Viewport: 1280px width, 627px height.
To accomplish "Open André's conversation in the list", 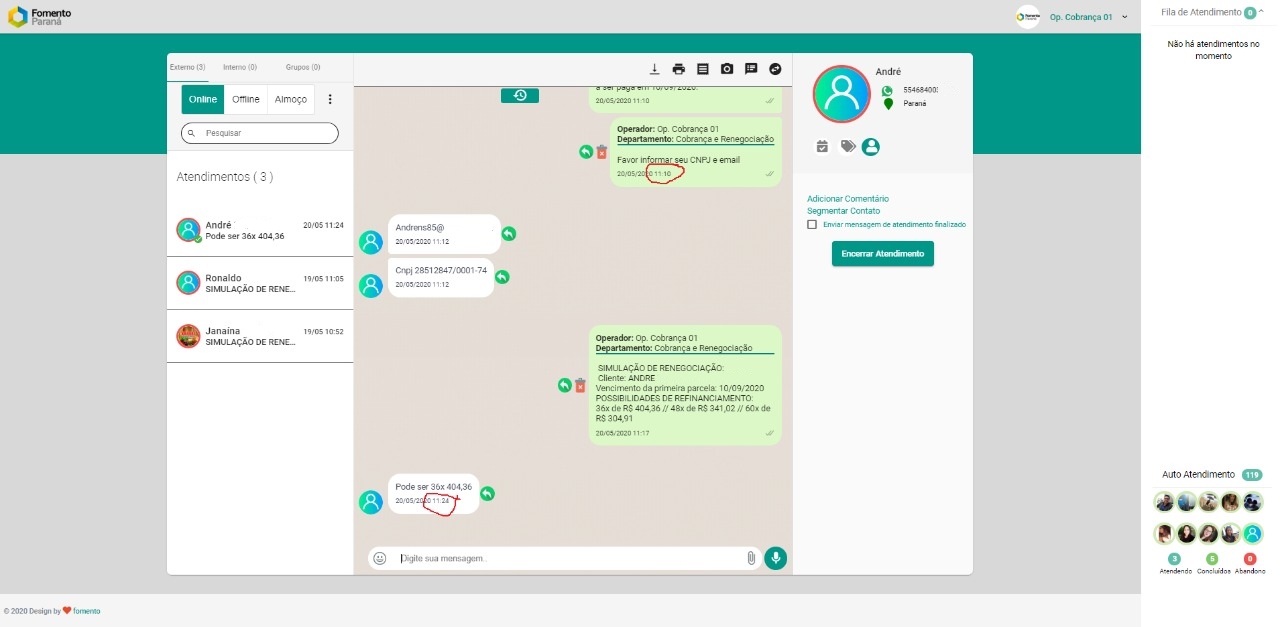I will tap(260, 230).
